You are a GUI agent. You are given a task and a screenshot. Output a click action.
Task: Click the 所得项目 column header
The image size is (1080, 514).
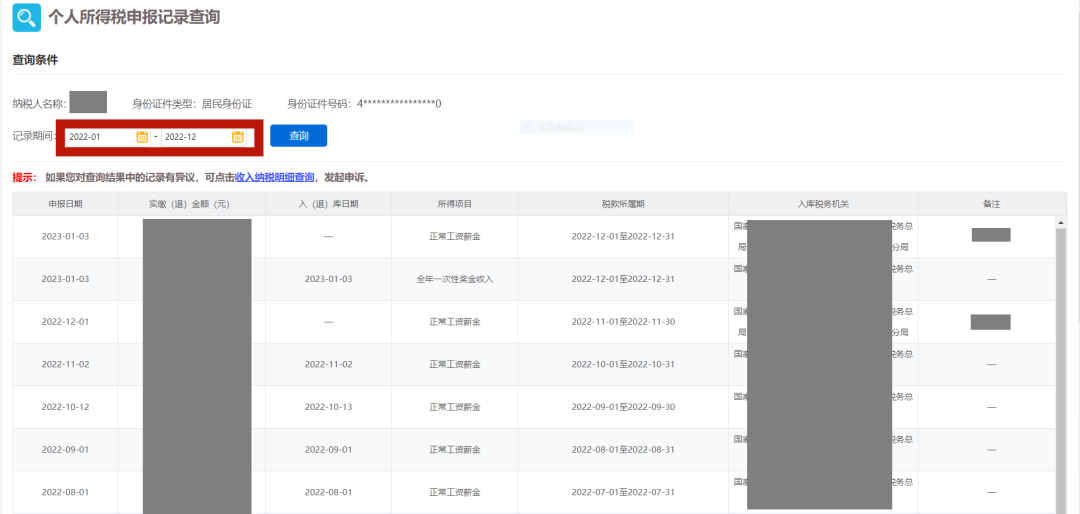(x=455, y=204)
